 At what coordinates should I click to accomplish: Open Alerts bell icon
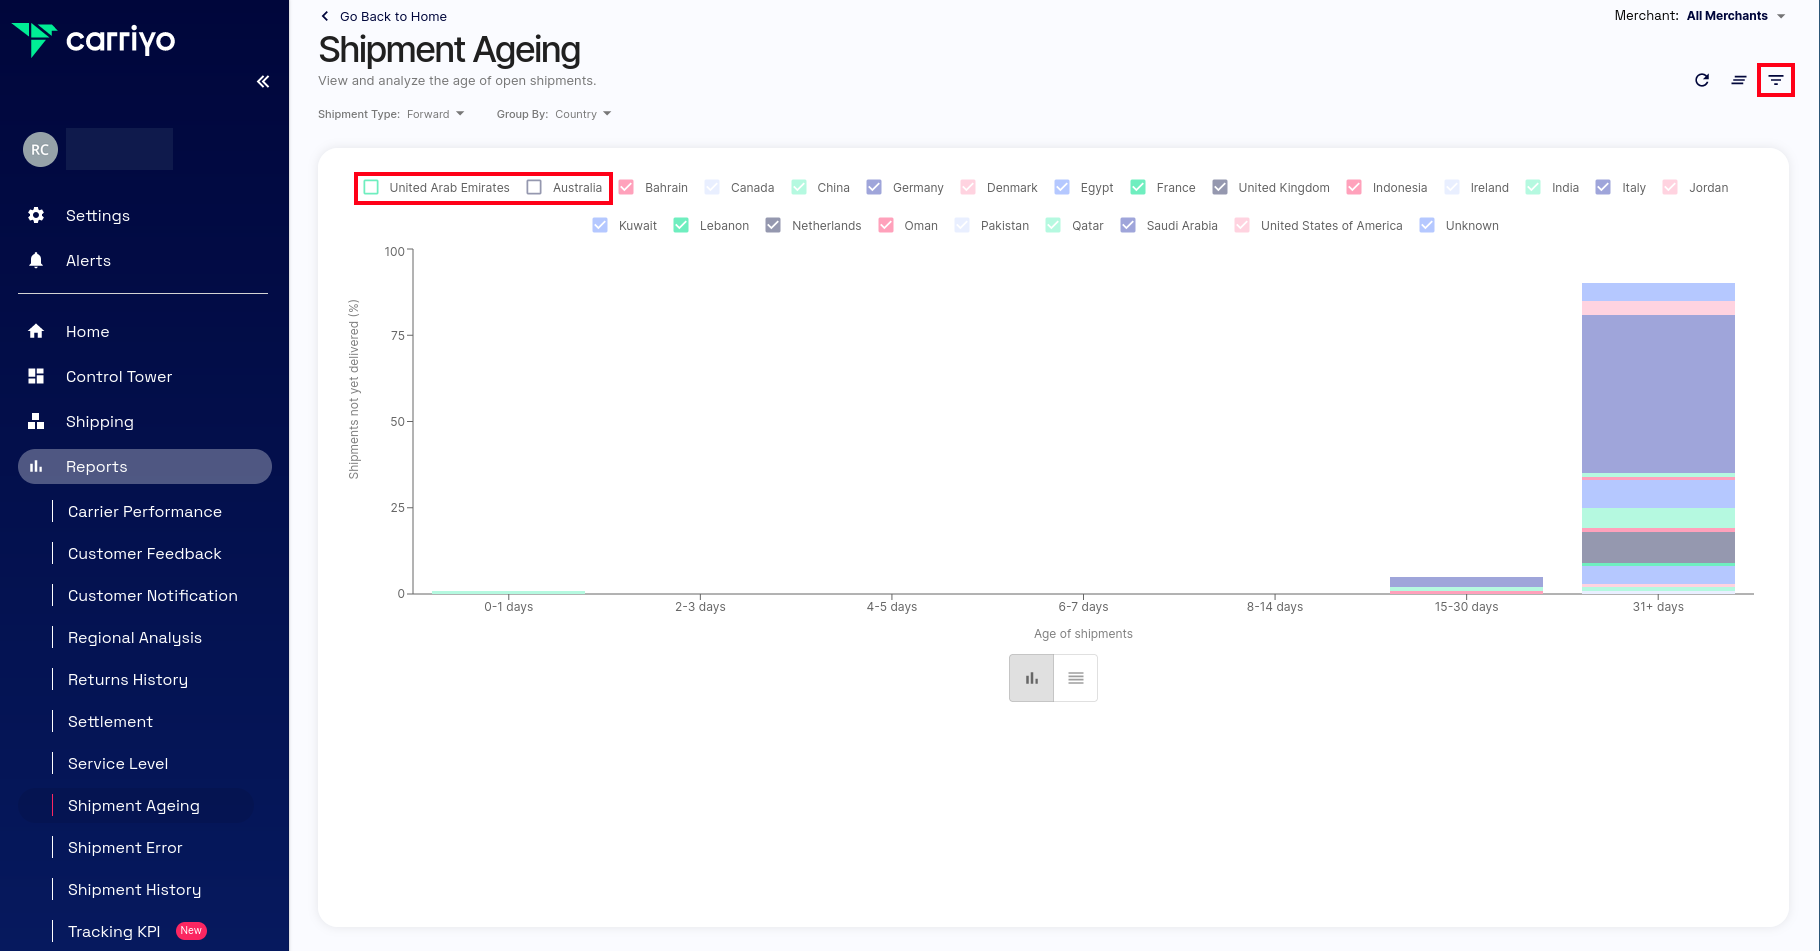36,260
